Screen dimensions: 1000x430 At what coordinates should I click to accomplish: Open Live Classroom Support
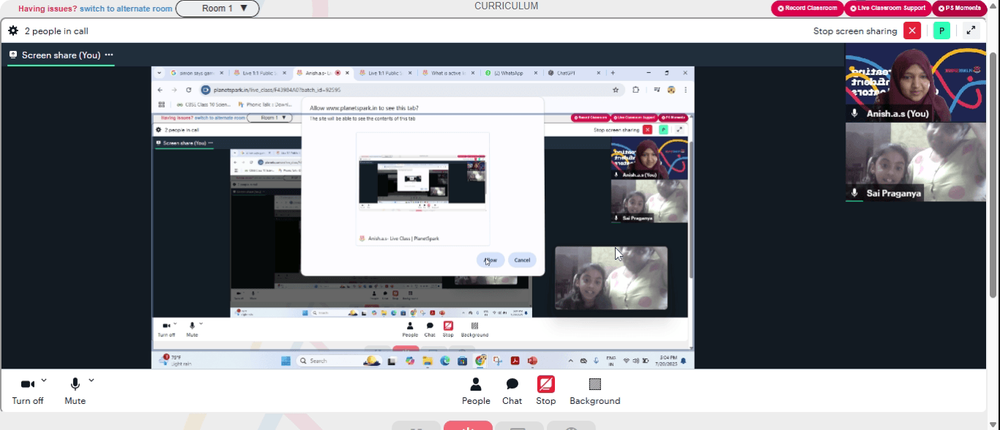[x=888, y=8]
